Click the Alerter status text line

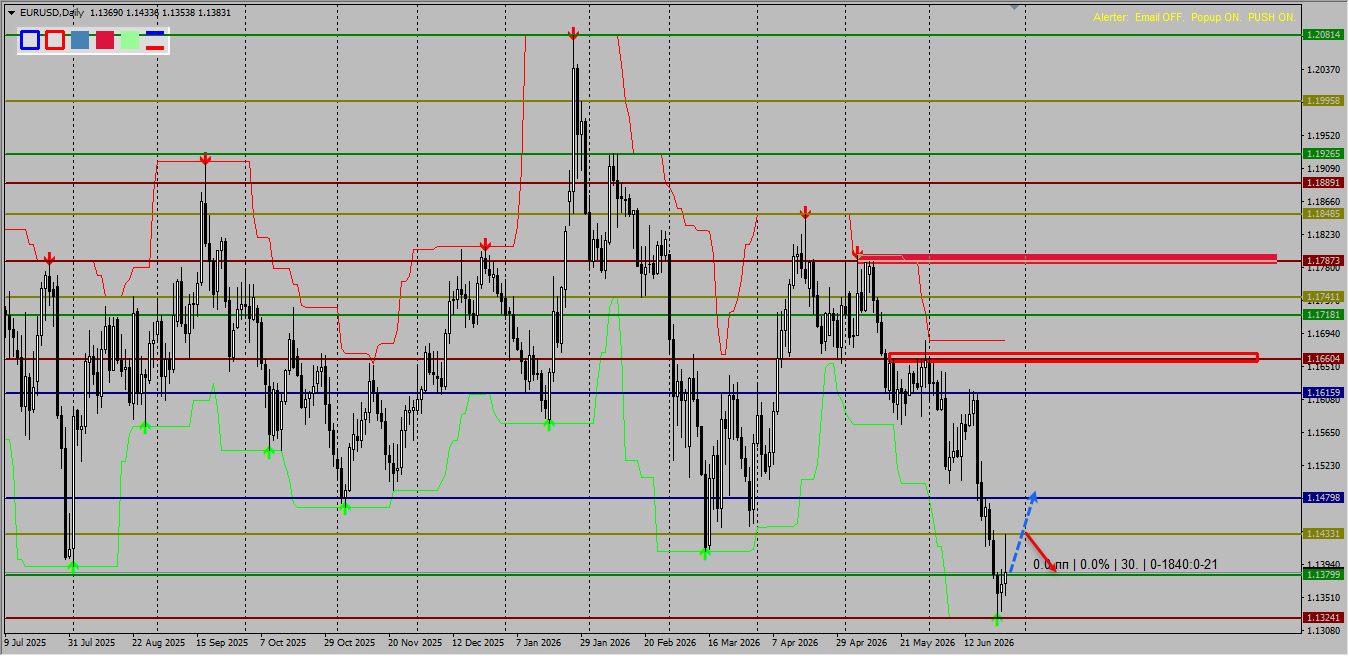coord(1195,18)
